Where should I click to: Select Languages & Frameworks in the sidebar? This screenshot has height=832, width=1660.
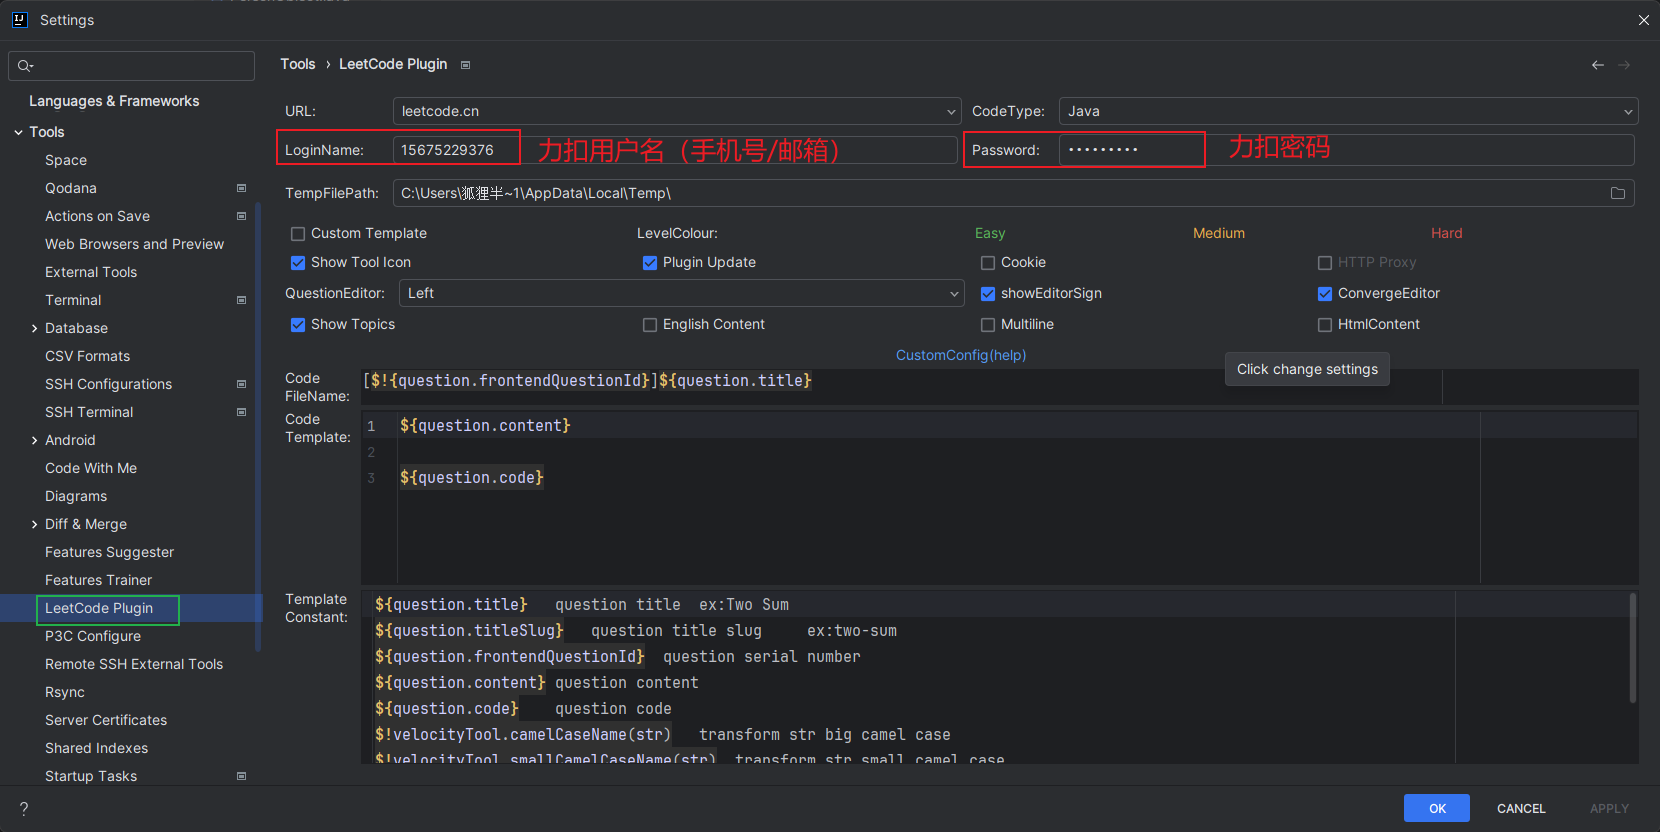[x=114, y=101]
